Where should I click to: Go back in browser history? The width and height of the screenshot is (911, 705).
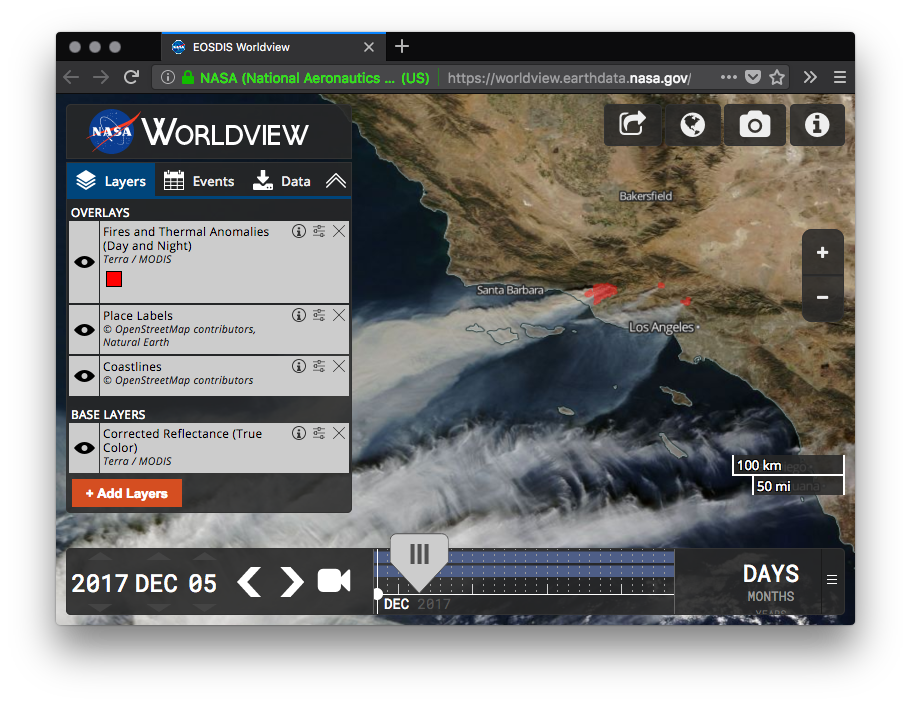click(71, 77)
